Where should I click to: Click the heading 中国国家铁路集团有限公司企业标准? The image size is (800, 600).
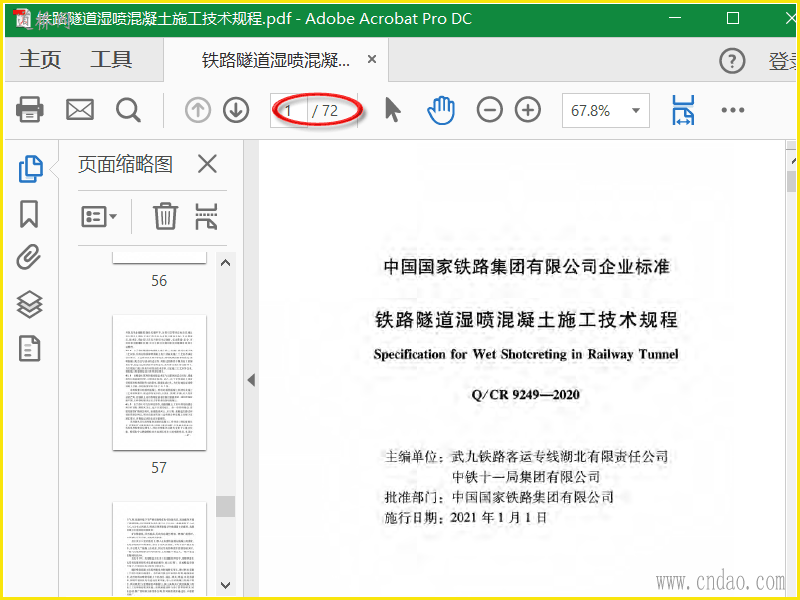point(527,266)
